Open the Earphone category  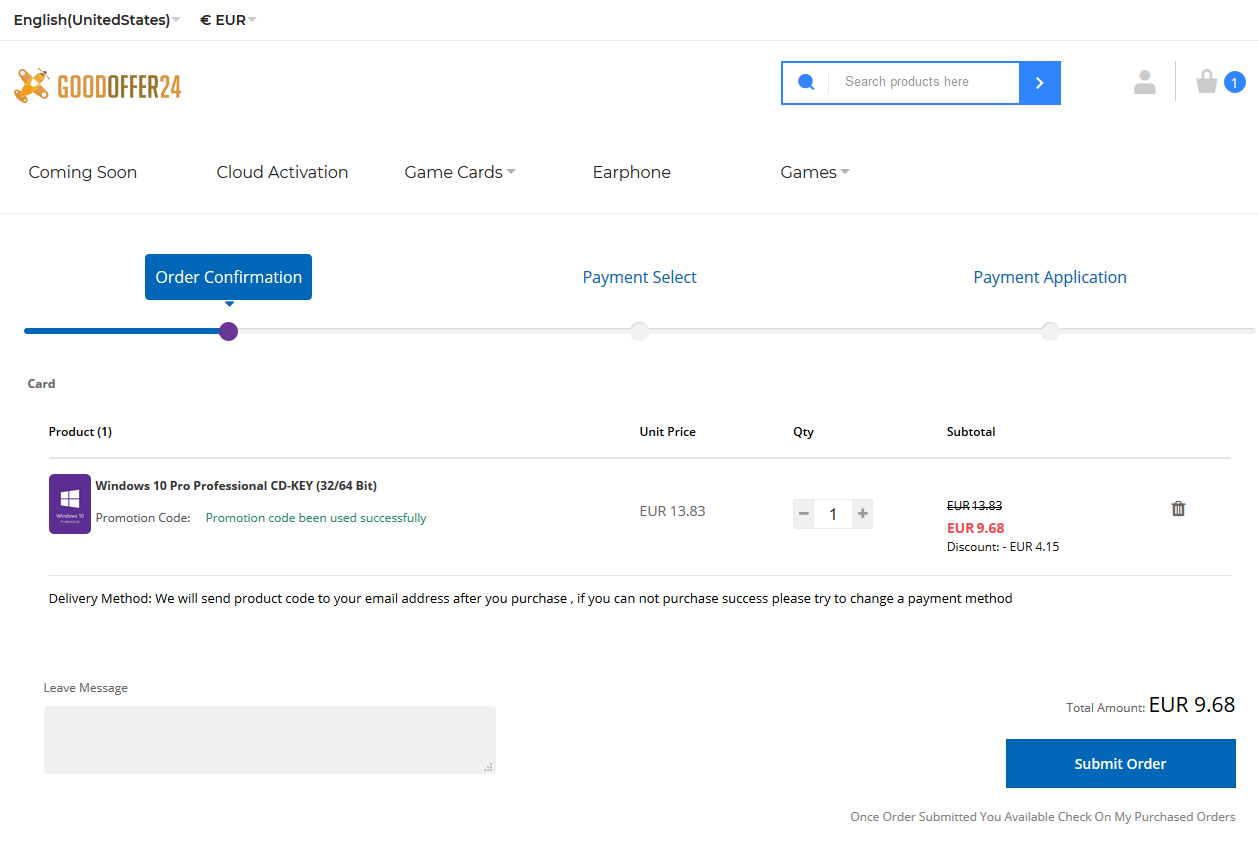point(632,172)
